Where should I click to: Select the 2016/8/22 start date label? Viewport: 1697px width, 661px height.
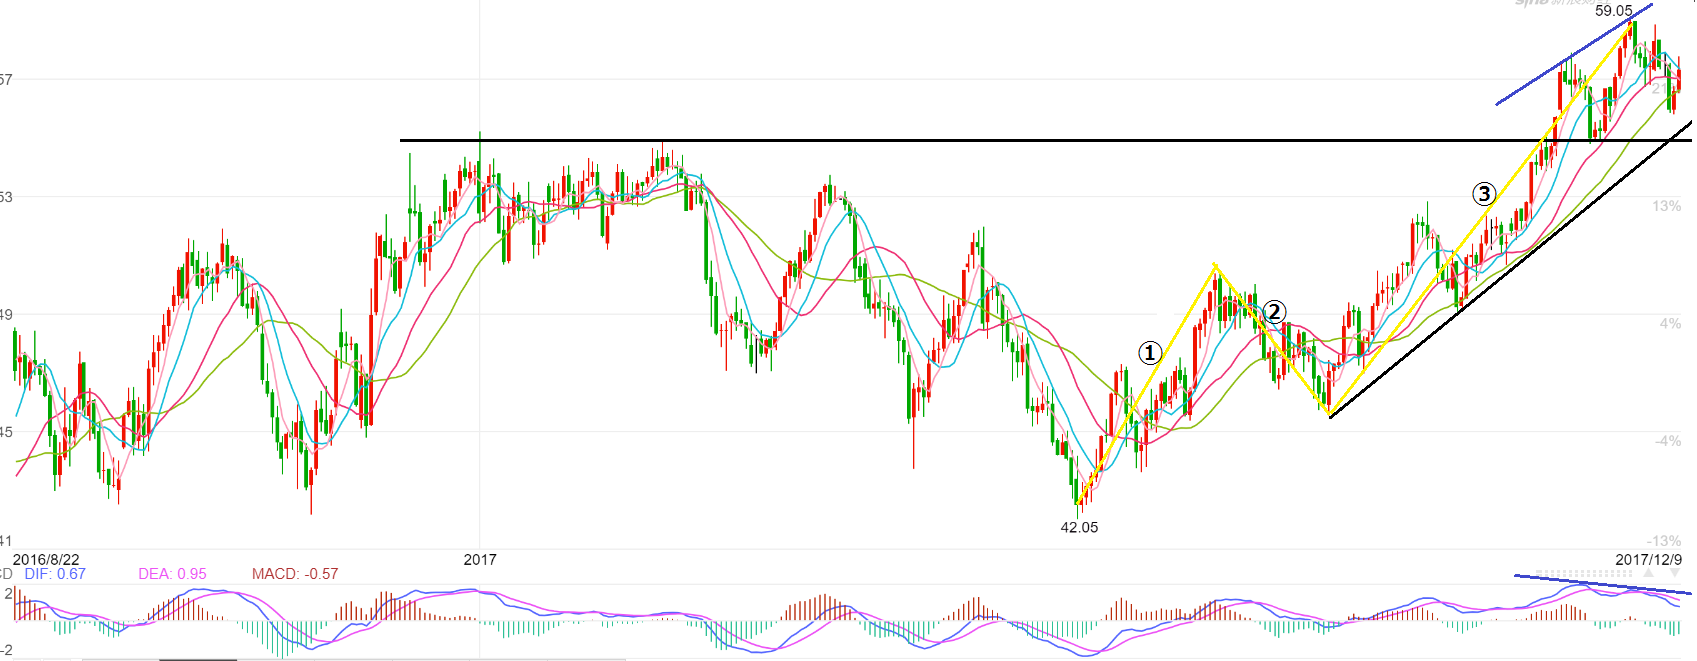point(46,560)
